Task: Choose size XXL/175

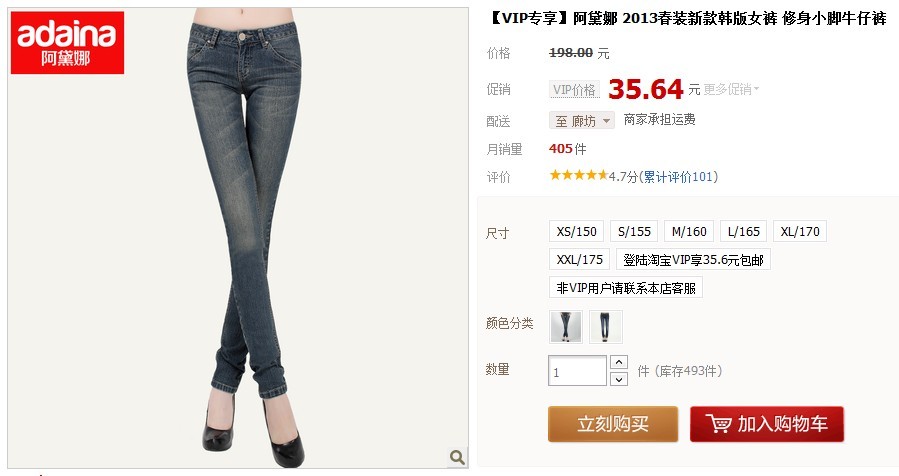Action: click(x=579, y=259)
